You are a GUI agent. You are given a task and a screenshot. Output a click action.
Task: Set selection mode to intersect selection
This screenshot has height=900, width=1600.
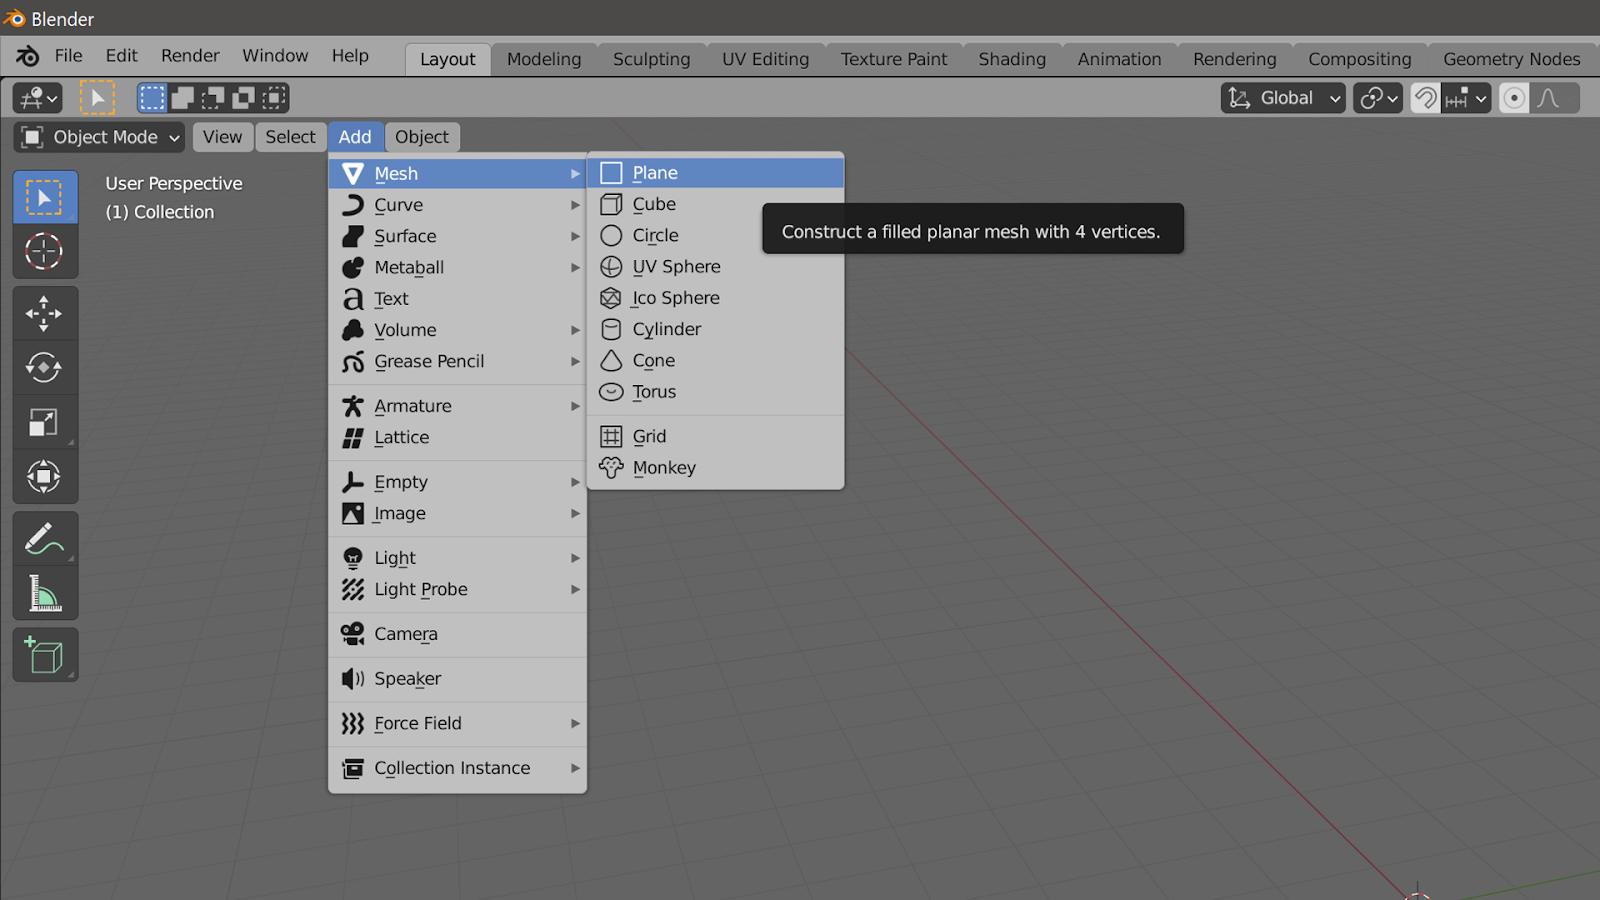pos(274,98)
